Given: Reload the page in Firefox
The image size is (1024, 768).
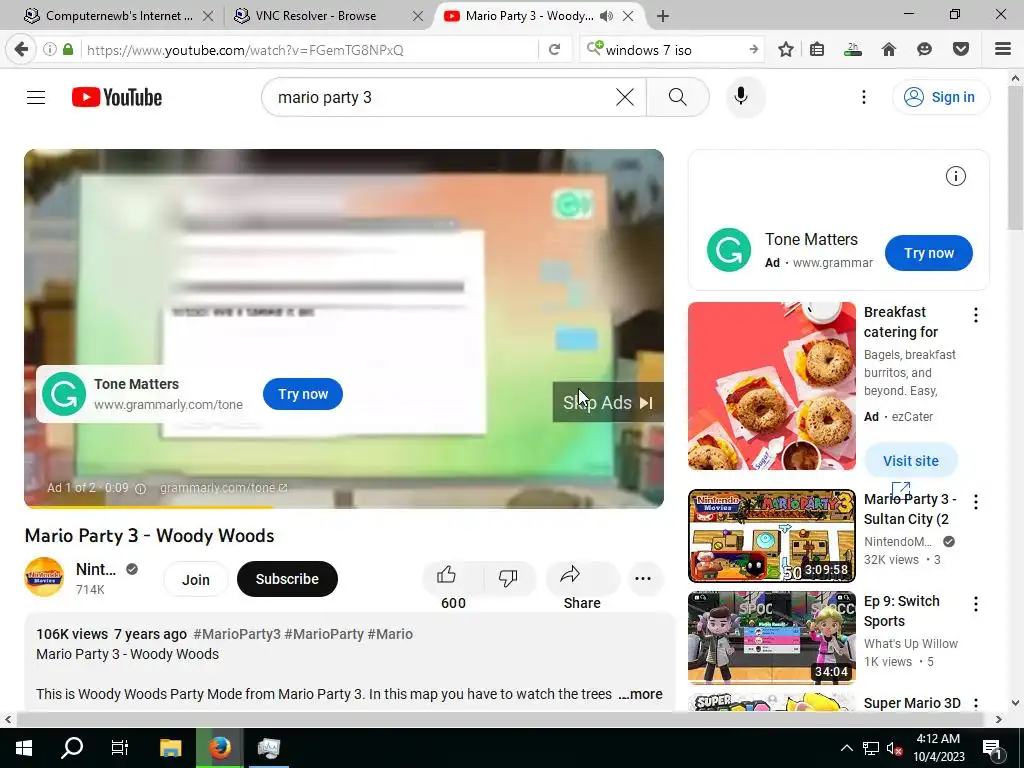Looking at the screenshot, I should point(554,50).
